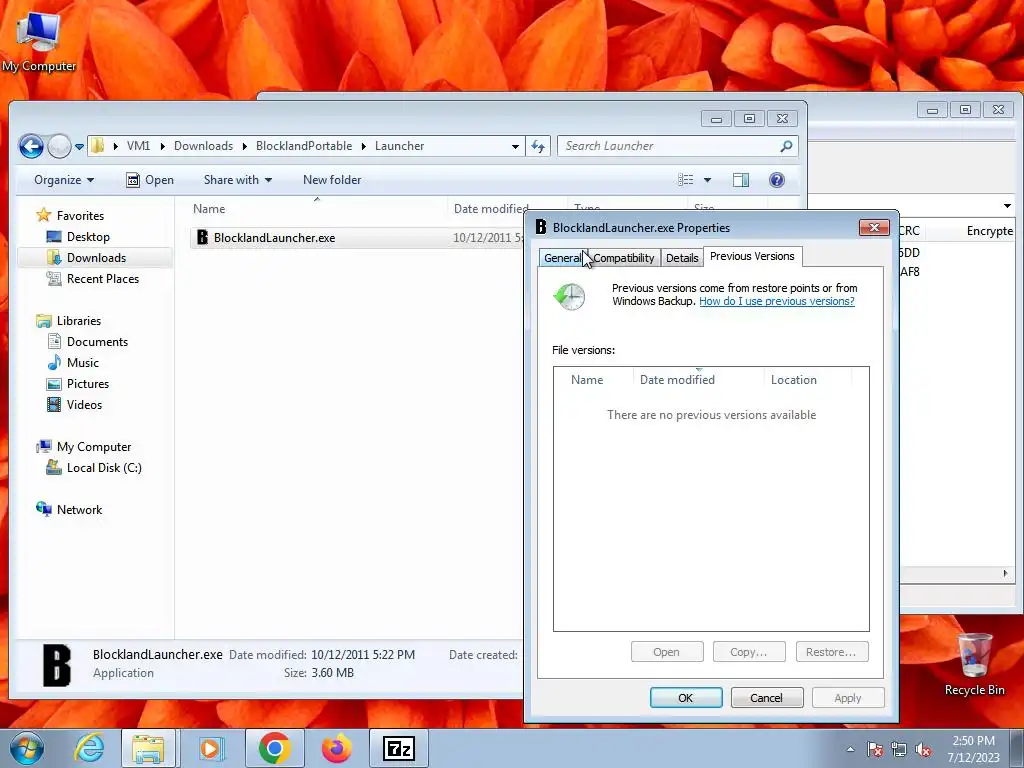Select My Computer in the navigation pane
The height and width of the screenshot is (768, 1024).
click(93, 447)
